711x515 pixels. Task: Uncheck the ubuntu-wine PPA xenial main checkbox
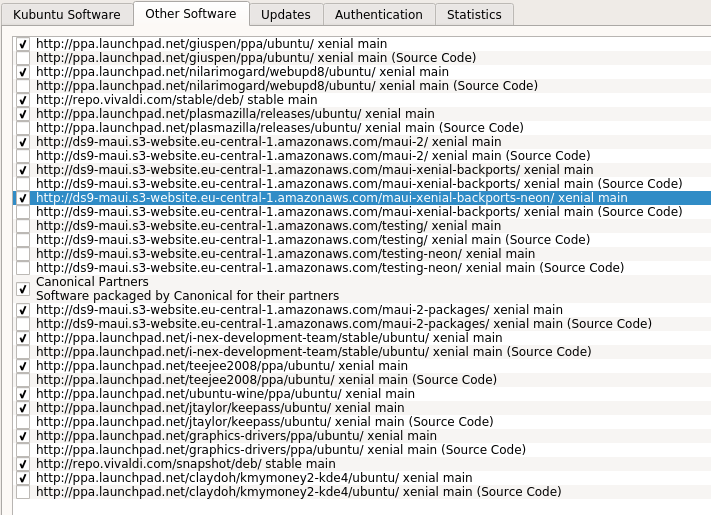23,394
